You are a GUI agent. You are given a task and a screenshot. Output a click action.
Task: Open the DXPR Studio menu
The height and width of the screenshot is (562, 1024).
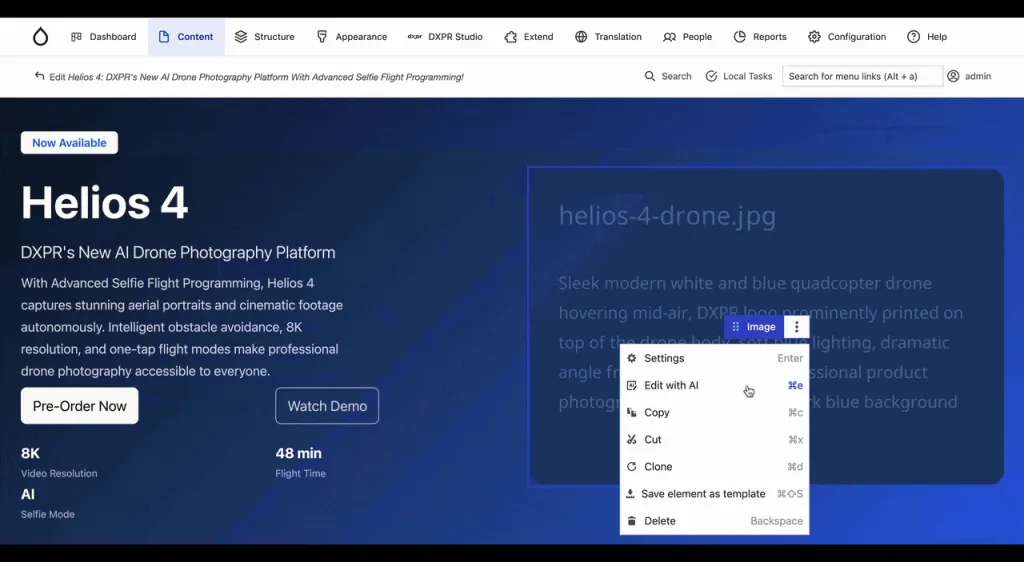(445, 37)
